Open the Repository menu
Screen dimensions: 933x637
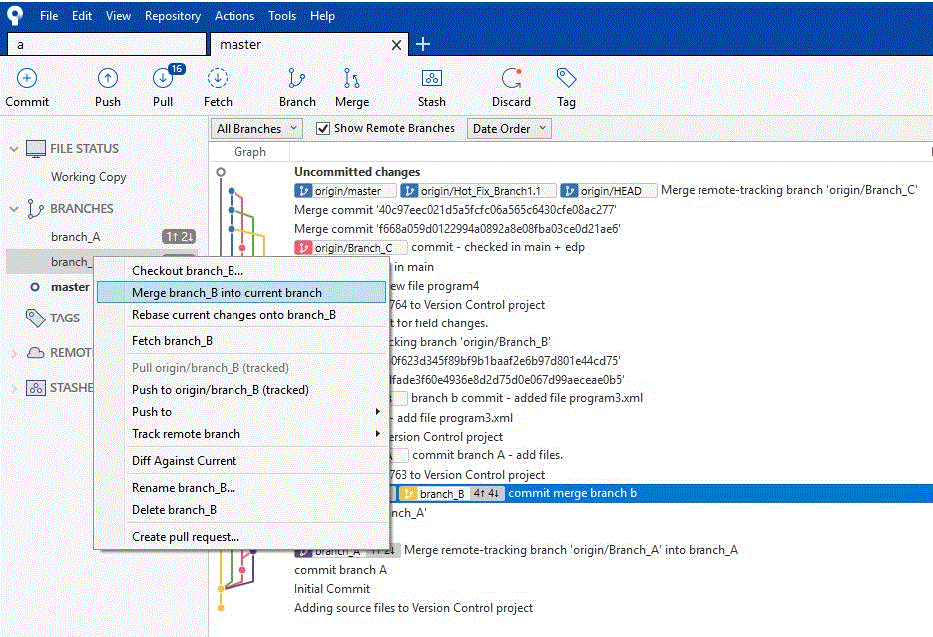click(173, 15)
